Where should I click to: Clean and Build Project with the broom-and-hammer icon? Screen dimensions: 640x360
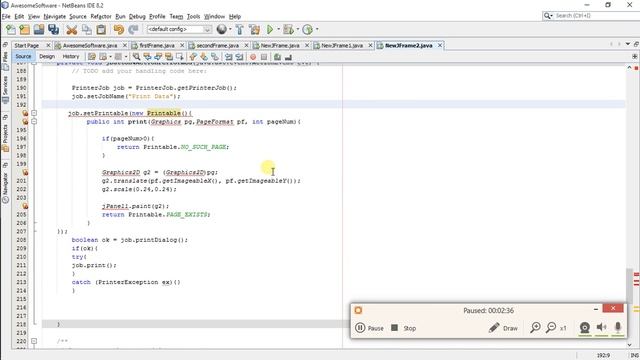[x=254, y=29]
